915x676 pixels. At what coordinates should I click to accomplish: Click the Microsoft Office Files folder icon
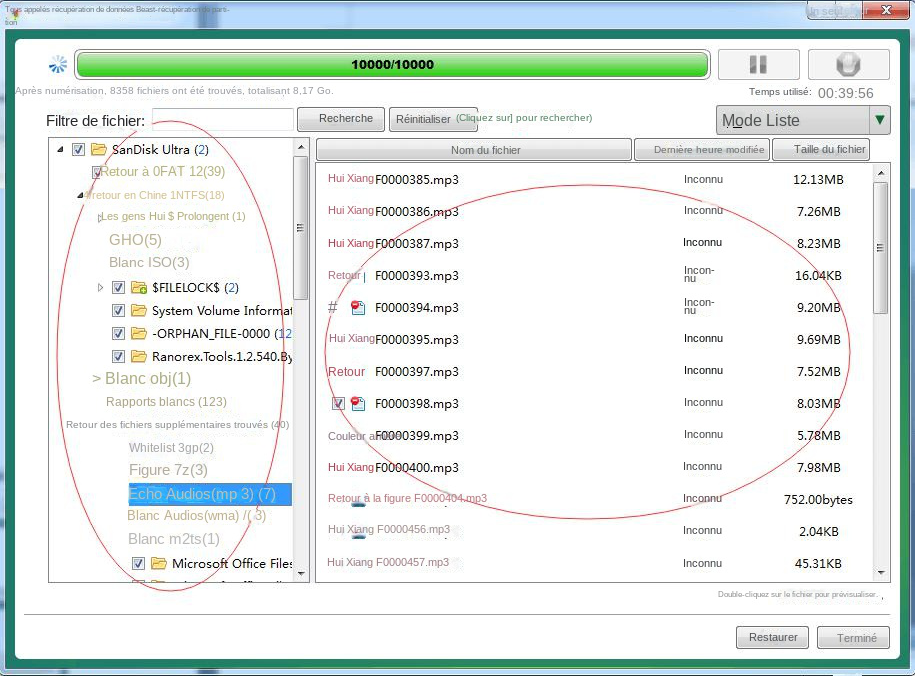click(x=159, y=564)
